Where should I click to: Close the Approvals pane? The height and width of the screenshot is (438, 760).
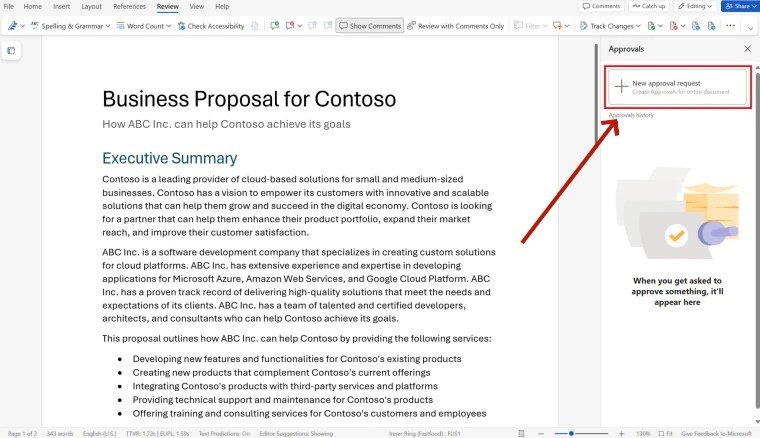tap(747, 48)
